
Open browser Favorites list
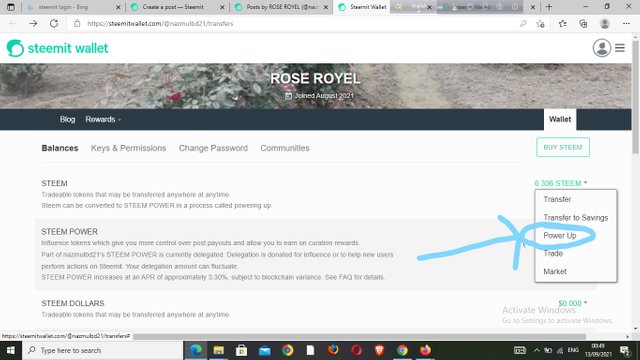[x=562, y=24]
